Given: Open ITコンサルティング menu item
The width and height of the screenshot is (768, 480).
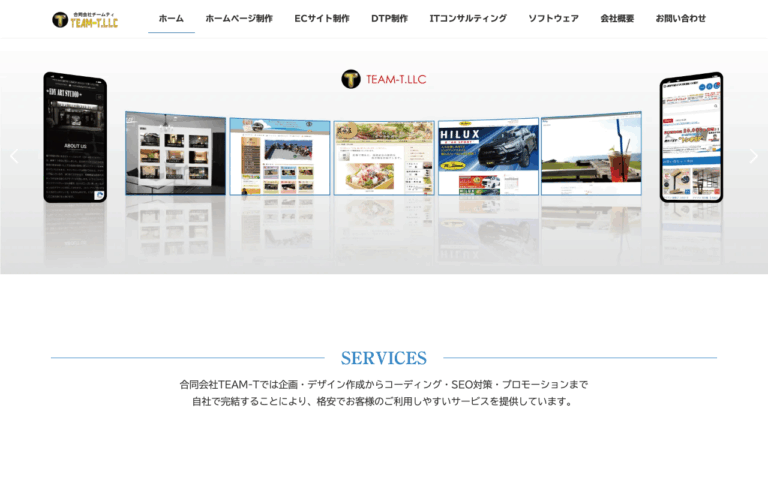Looking at the screenshot, I should 468,19.
